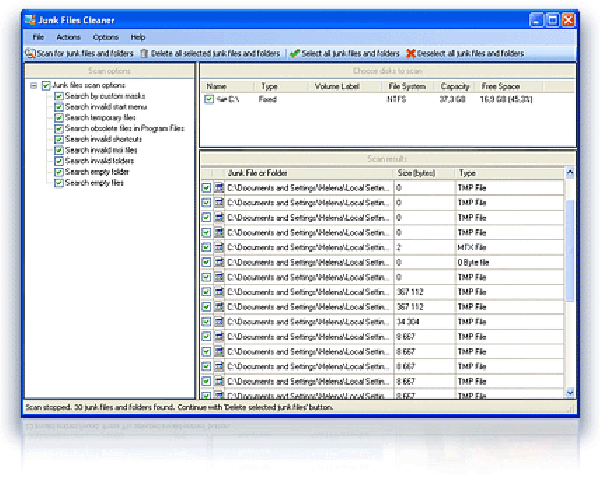The image size is (600, 479).
Task: Click the Delete selected junk files trash icon
Action: click(x=144, y=53)
